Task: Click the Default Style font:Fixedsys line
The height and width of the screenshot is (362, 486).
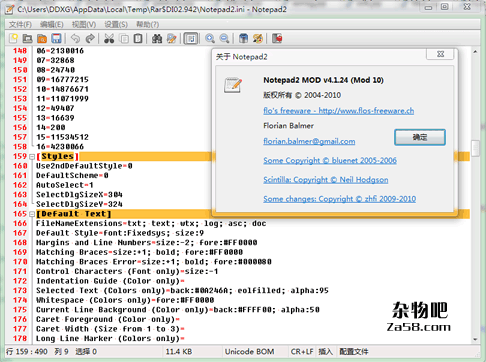Action: [x=120, y=233]
